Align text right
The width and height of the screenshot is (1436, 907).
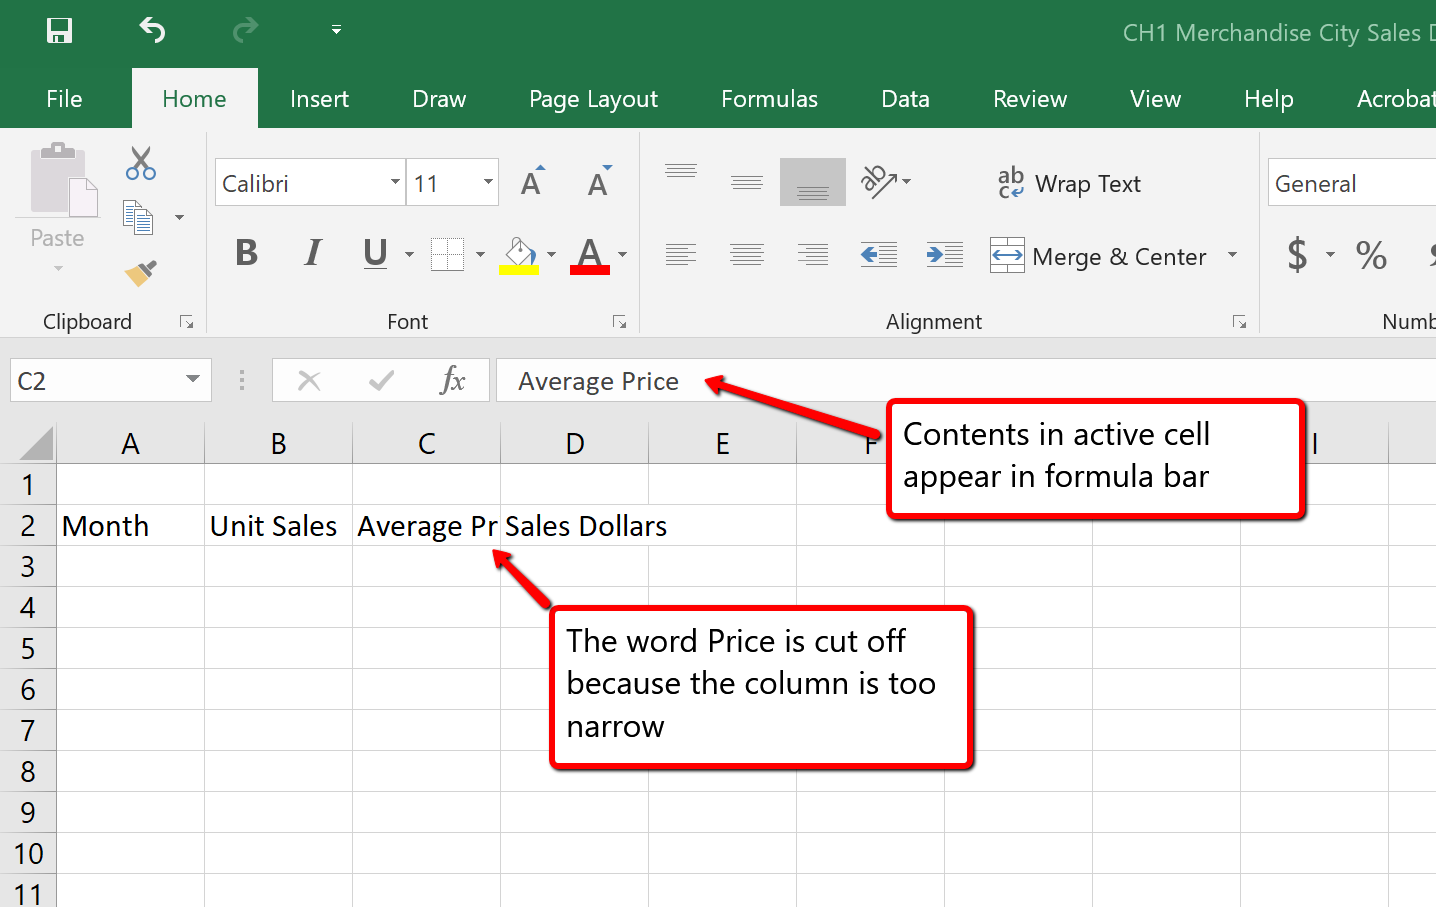point(813,255)
